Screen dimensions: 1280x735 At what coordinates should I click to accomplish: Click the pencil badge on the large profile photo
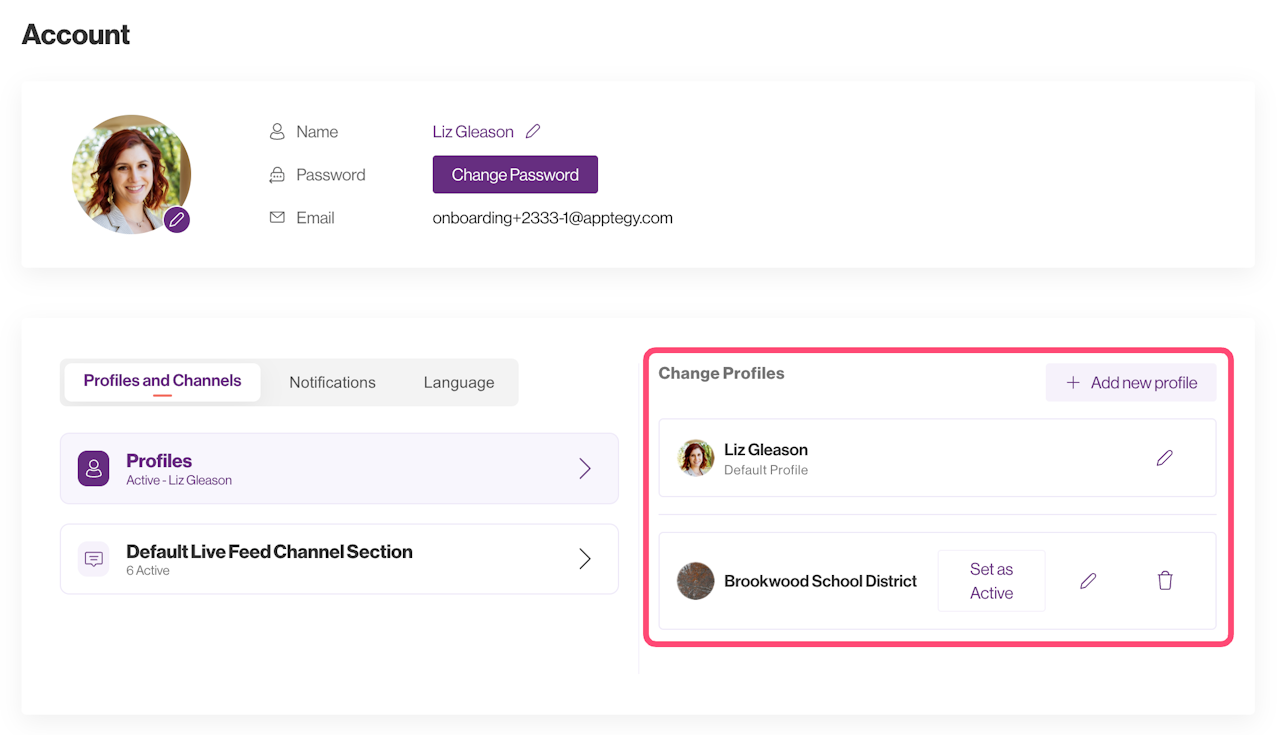pos(177,220)
